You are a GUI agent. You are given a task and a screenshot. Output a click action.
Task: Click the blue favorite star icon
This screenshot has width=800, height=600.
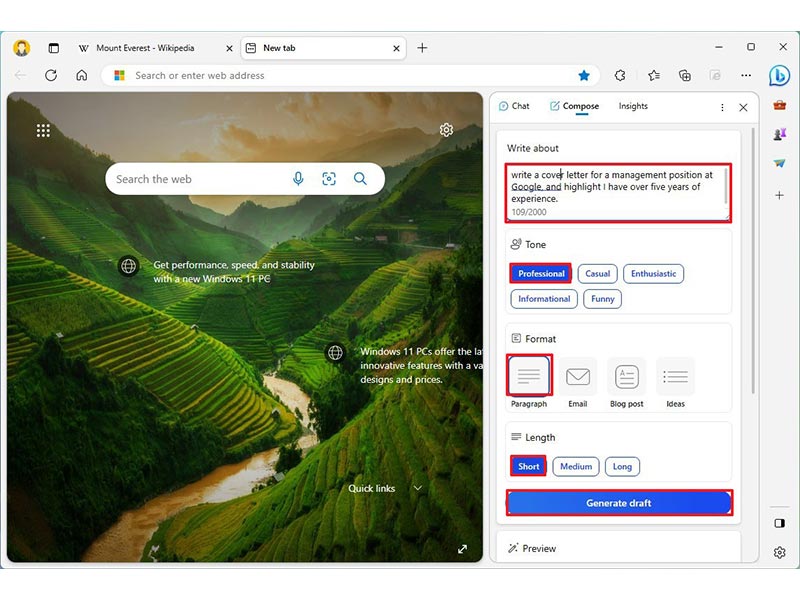[x=584, y=76]
